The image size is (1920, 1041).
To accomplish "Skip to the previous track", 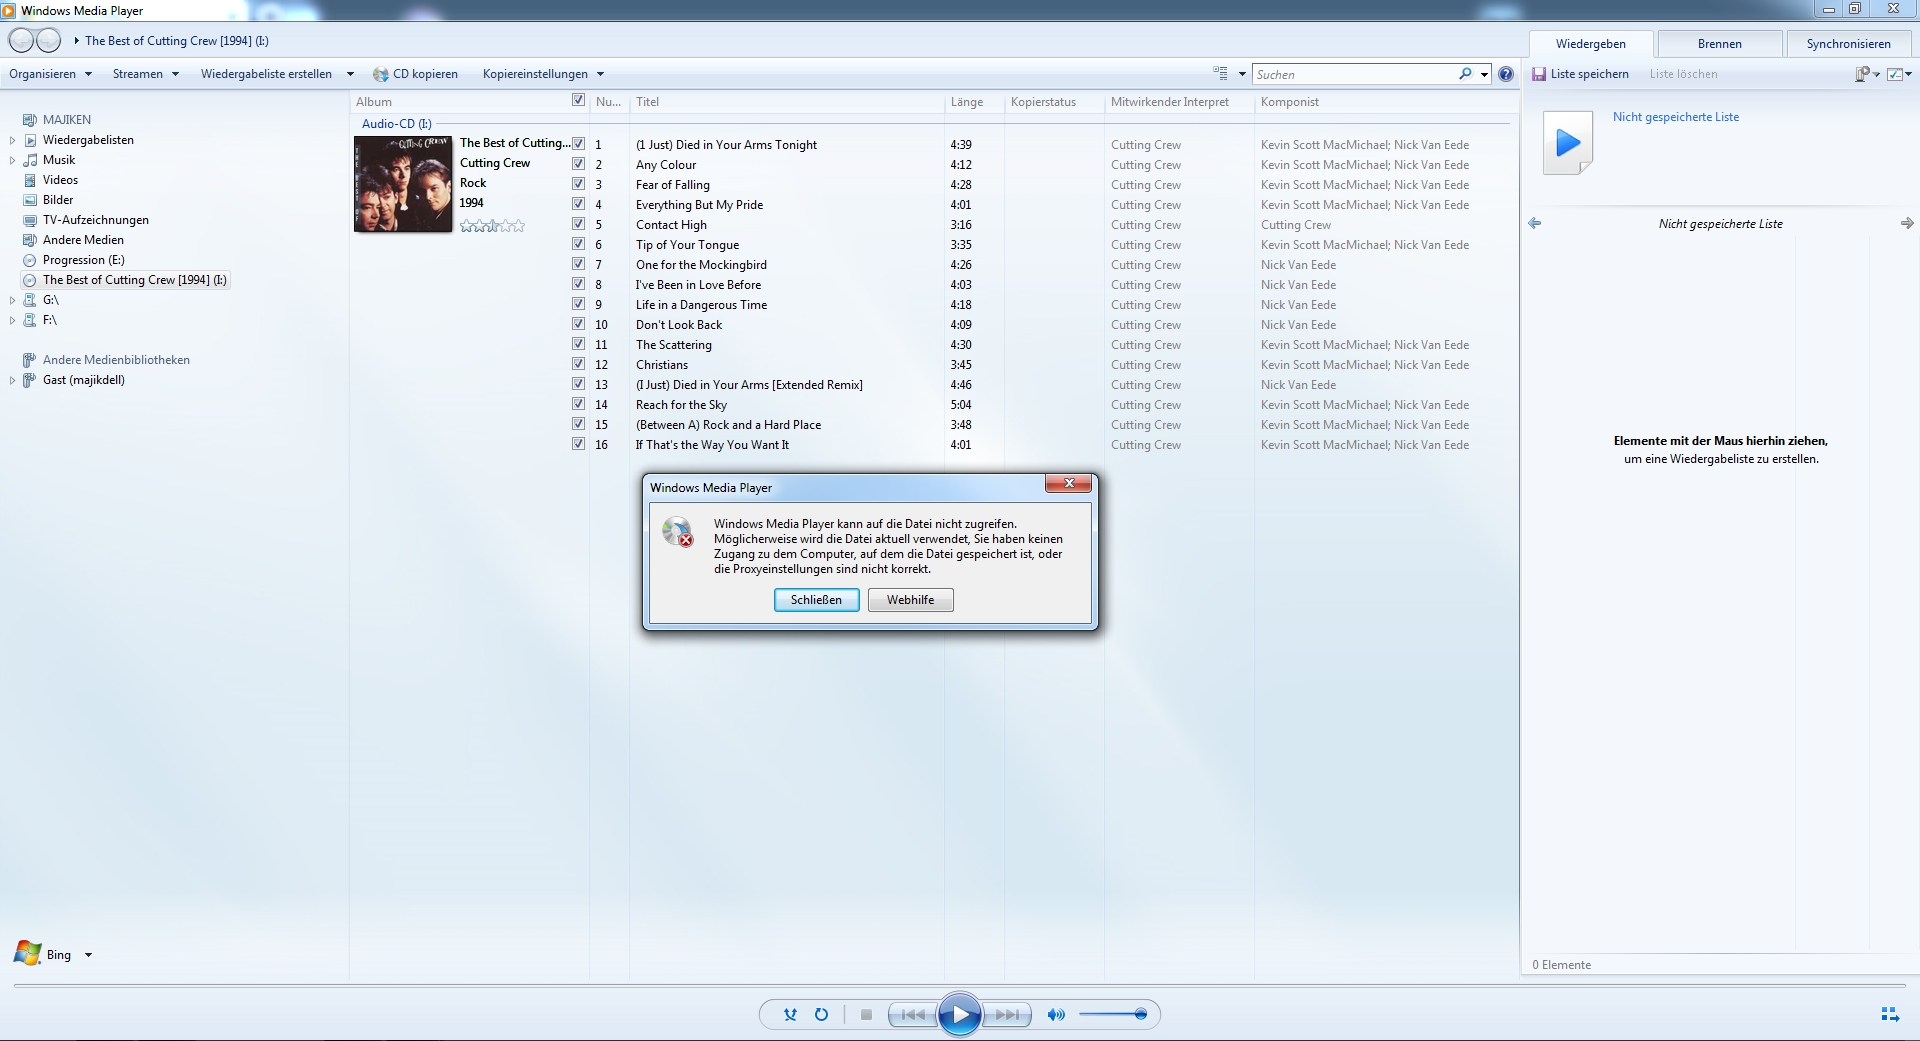I will tap(913, 1014).
